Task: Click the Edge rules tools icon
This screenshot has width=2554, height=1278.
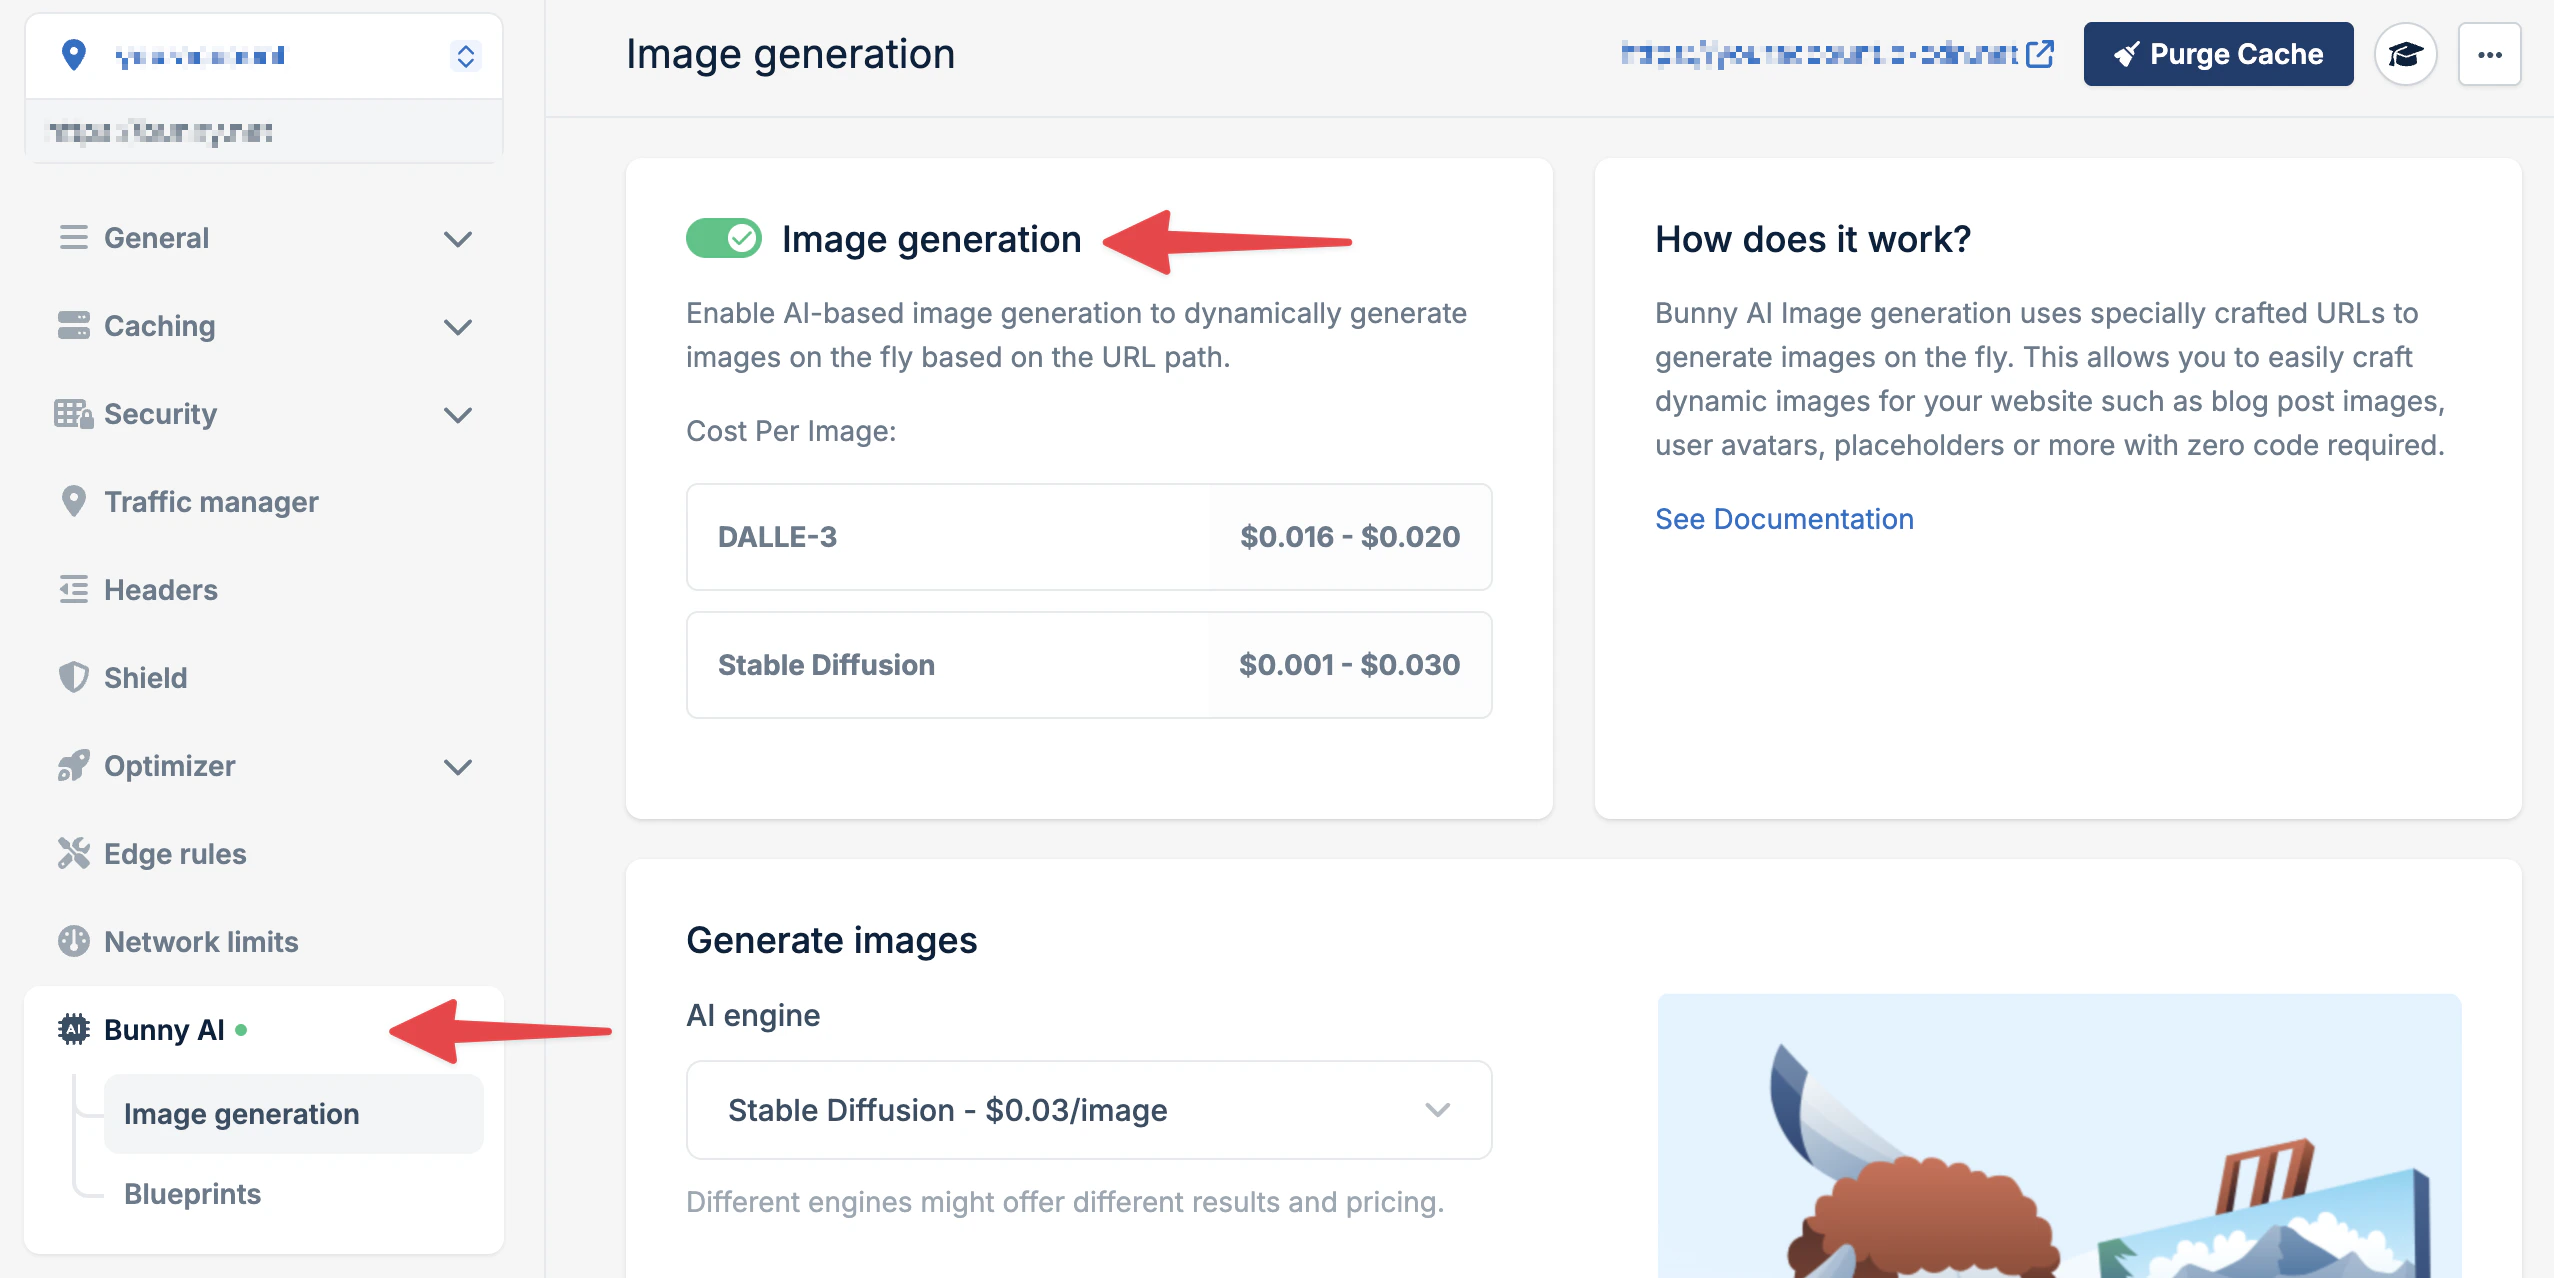Action: (73, 854)
